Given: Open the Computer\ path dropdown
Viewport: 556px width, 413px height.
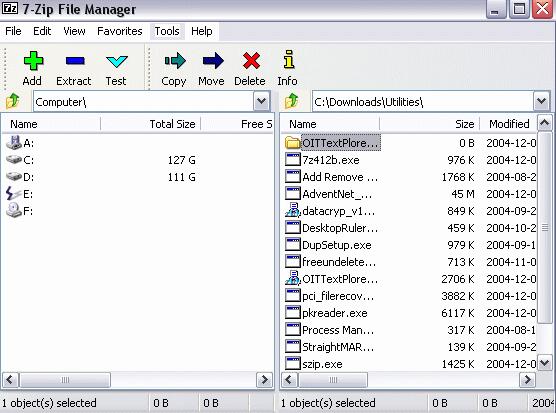Looking at the screenshot, I should point(261,101).
